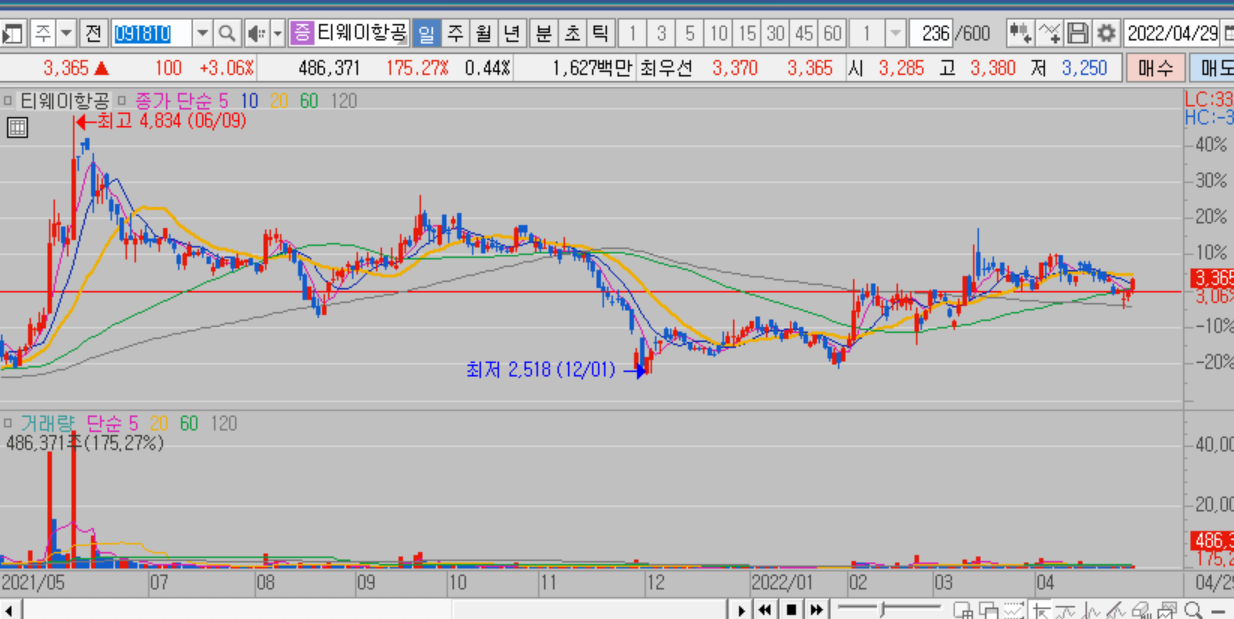Click the fast-forward double-arrow button
This screenshot has height=619, width=1234.
click(817, 610)
